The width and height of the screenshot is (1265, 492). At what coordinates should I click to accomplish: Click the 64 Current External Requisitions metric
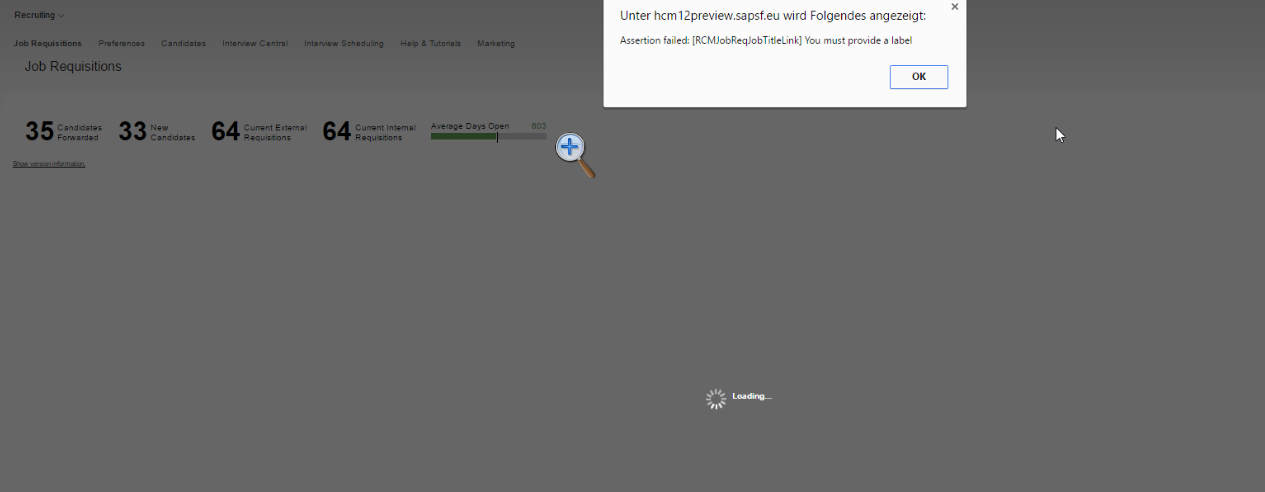click(x=259, y=132)
